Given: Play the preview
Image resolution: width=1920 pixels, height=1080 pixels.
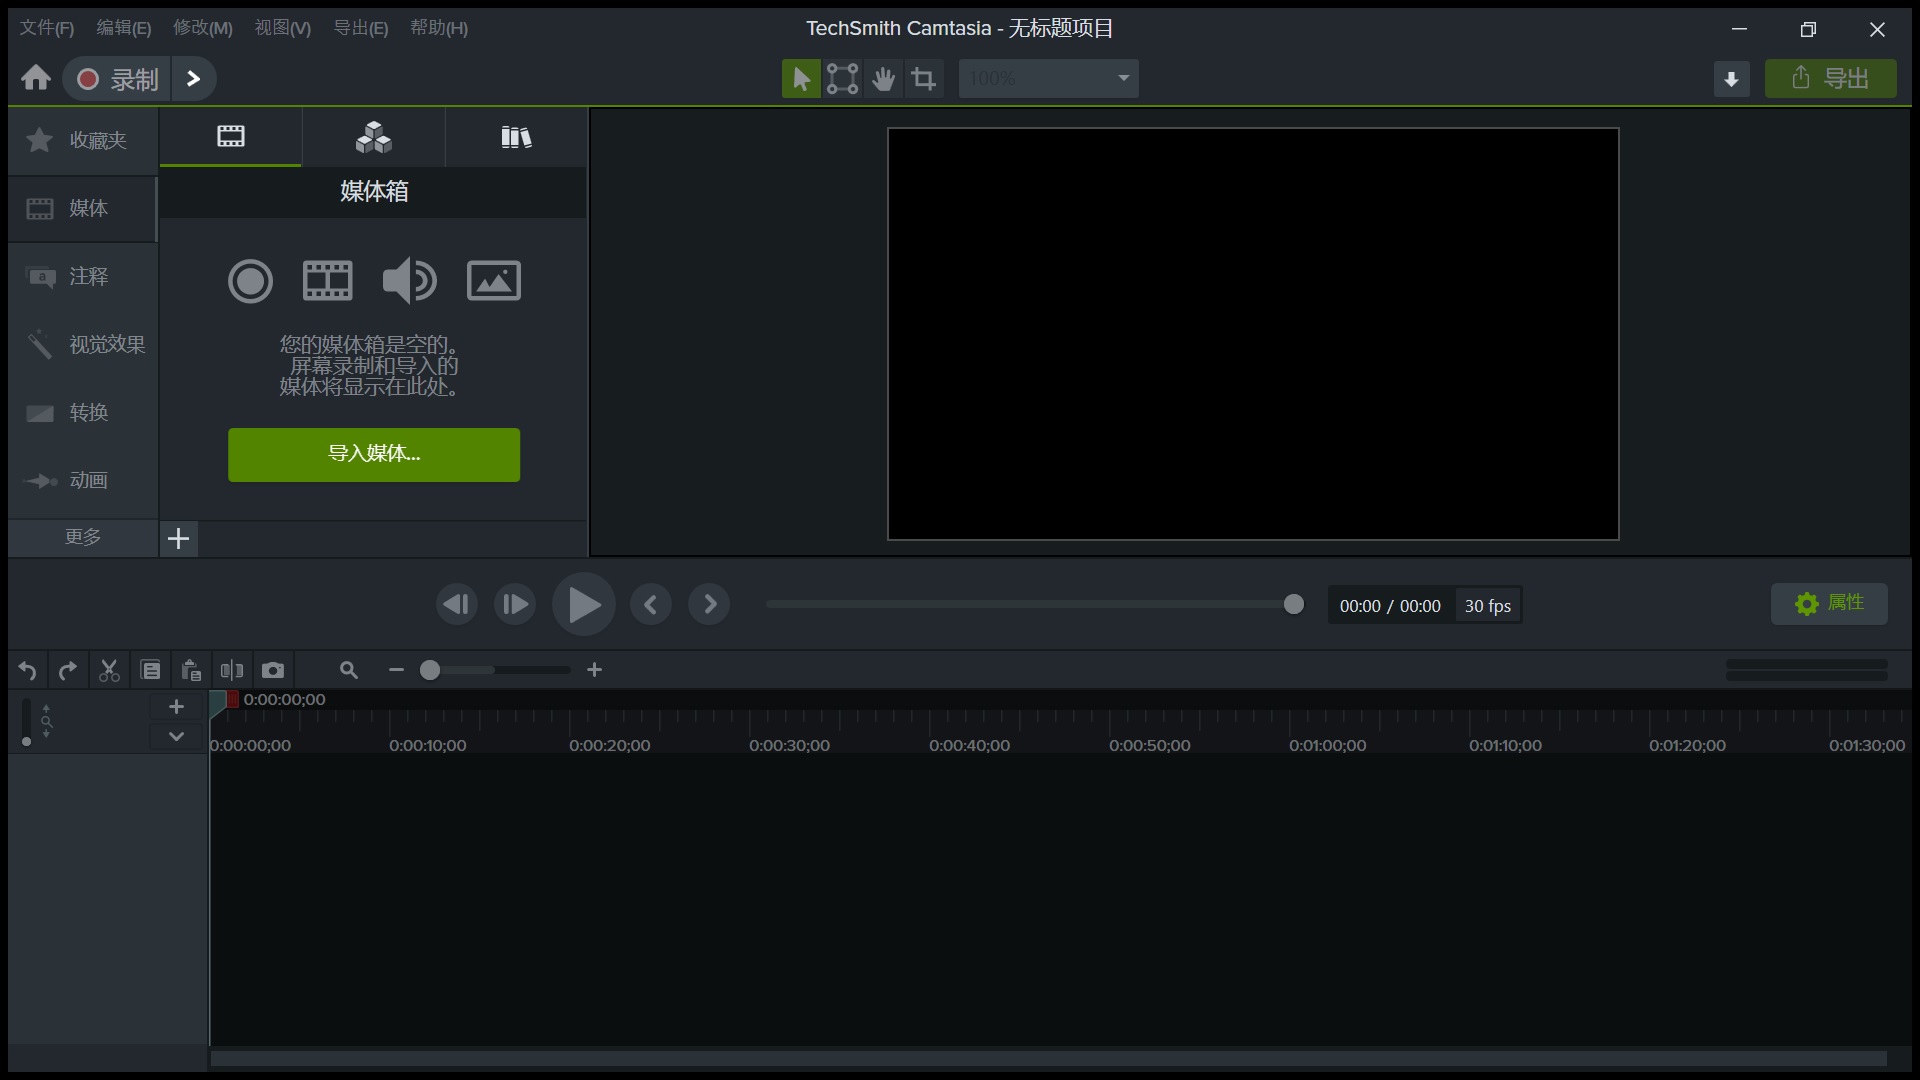Looking at the screenshot, I should coord(584,604).
